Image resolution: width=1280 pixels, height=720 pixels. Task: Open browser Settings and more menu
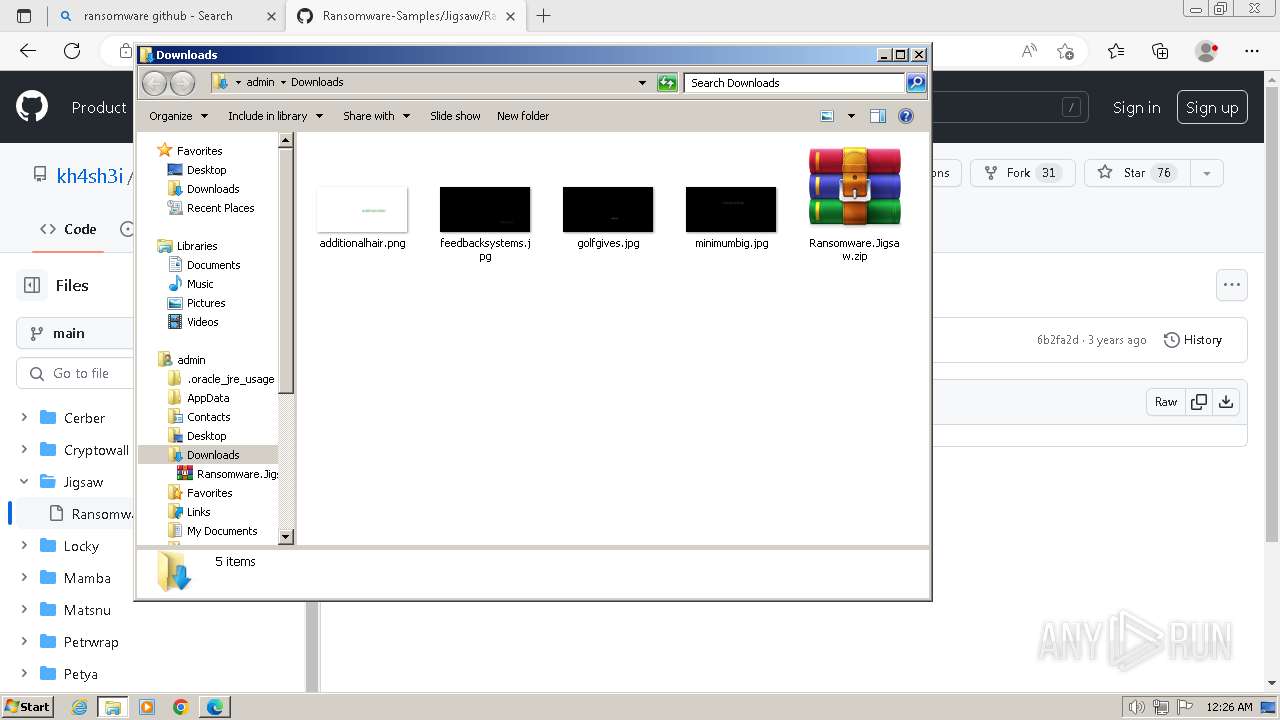(x=1252, y=51)
